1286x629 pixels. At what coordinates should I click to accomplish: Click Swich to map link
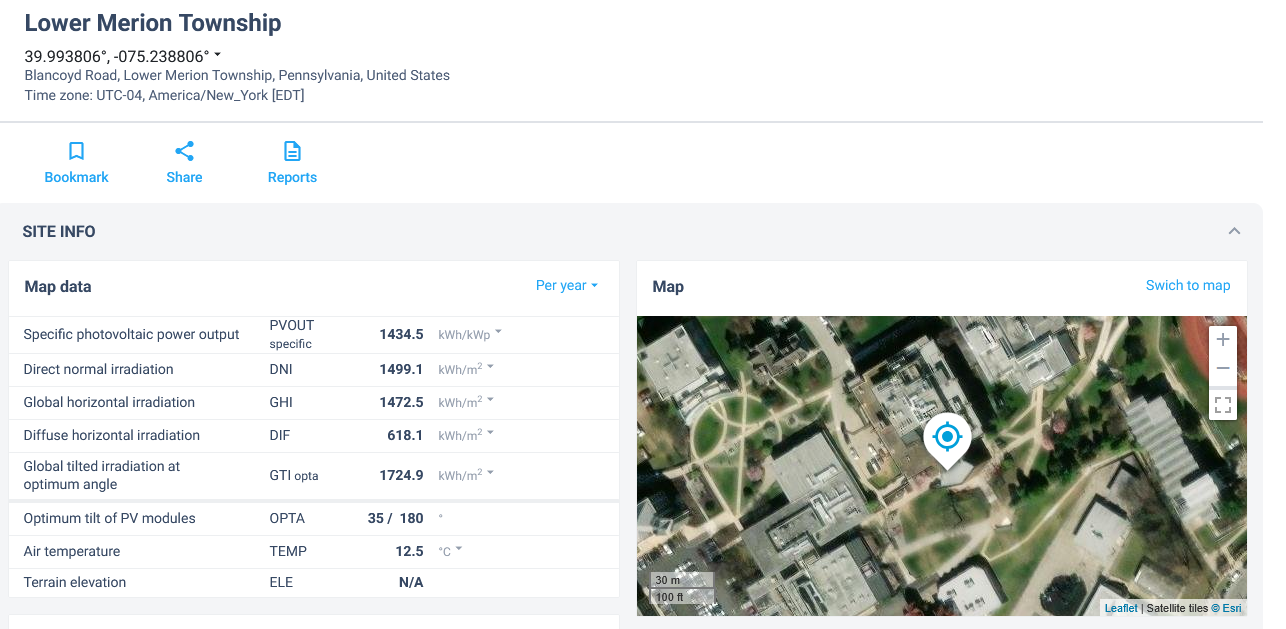pos(1187,286)
